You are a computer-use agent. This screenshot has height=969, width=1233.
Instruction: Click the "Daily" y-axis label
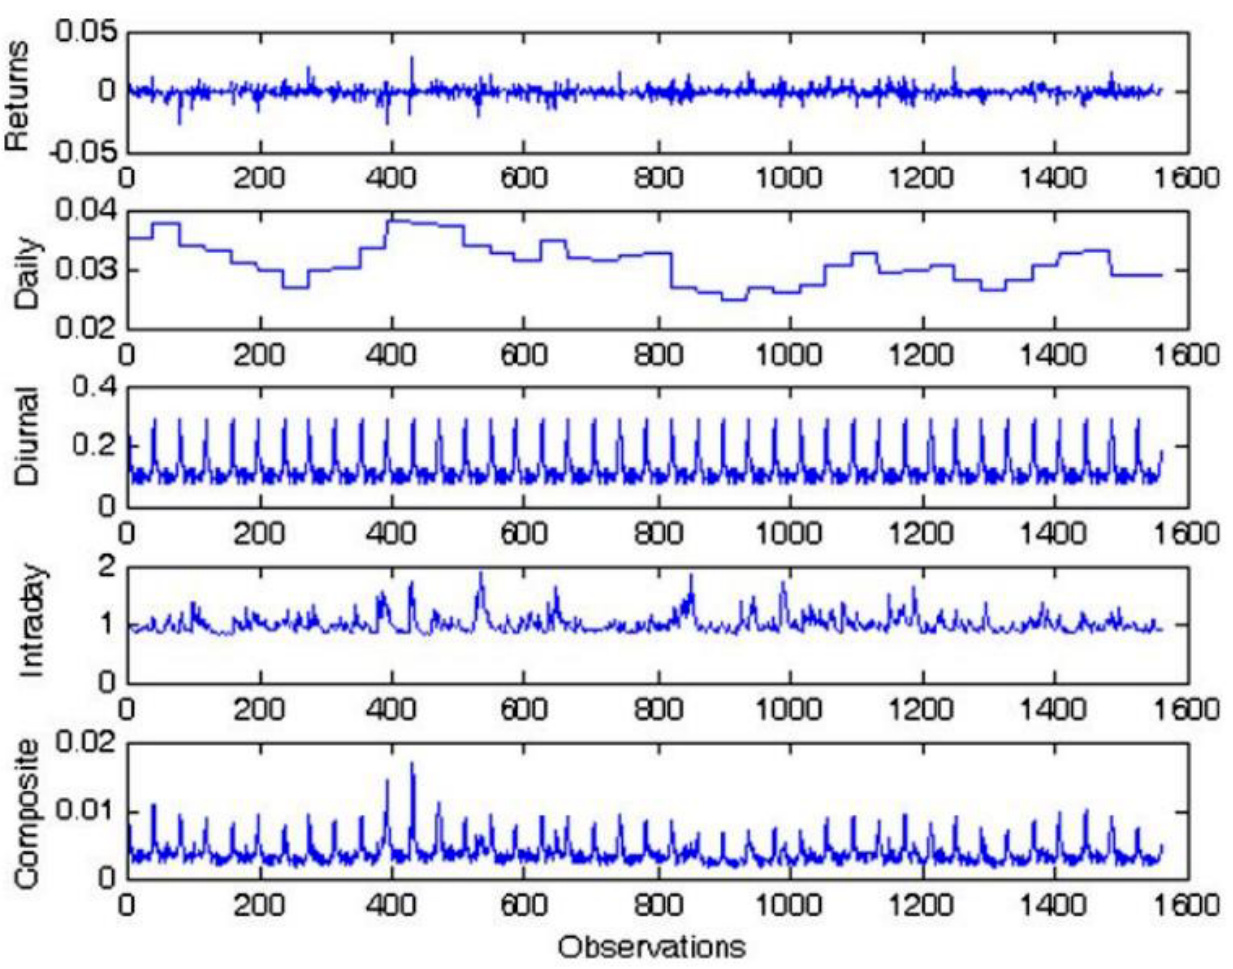pyautogui.click(x=28, y=272)
